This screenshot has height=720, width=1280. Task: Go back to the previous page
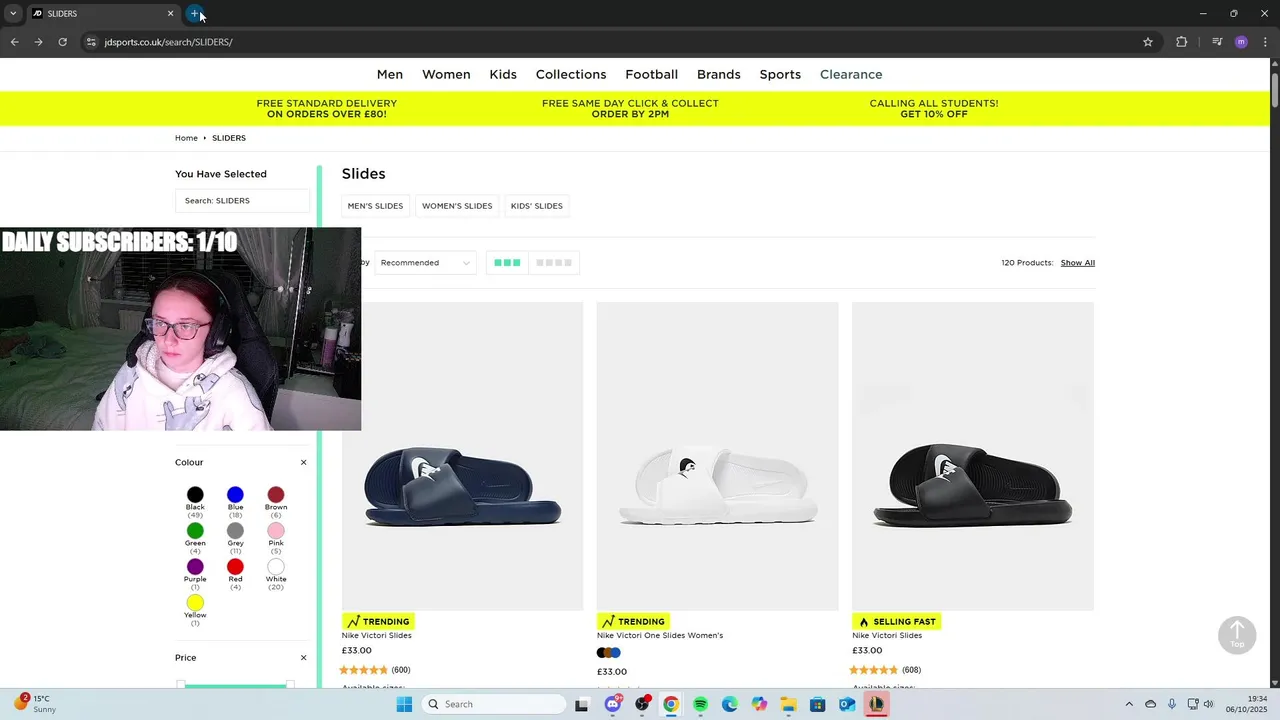pos(14,42)
